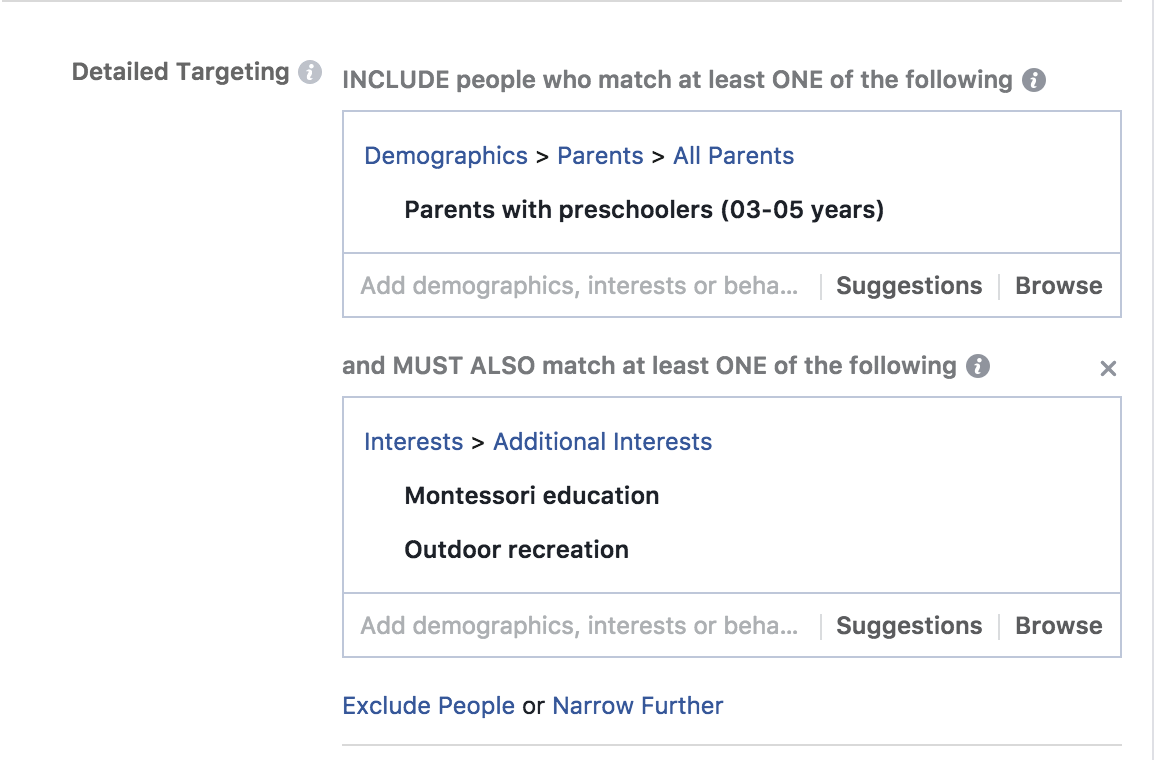Select the Outdoor recreation interest

[516, 550]
